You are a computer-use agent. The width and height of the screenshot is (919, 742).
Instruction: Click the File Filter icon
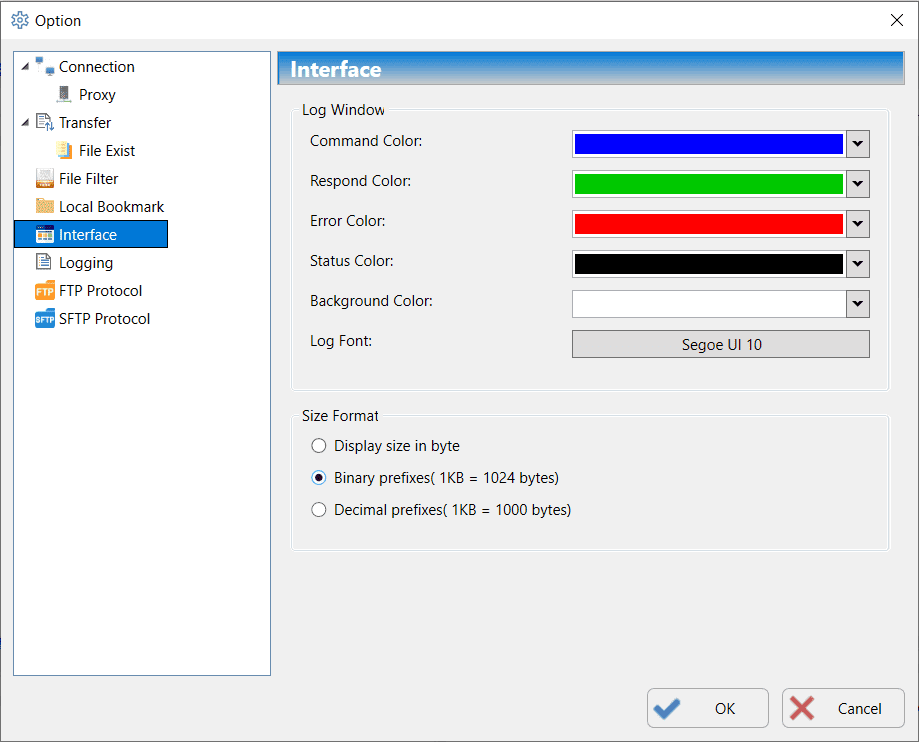44,179
